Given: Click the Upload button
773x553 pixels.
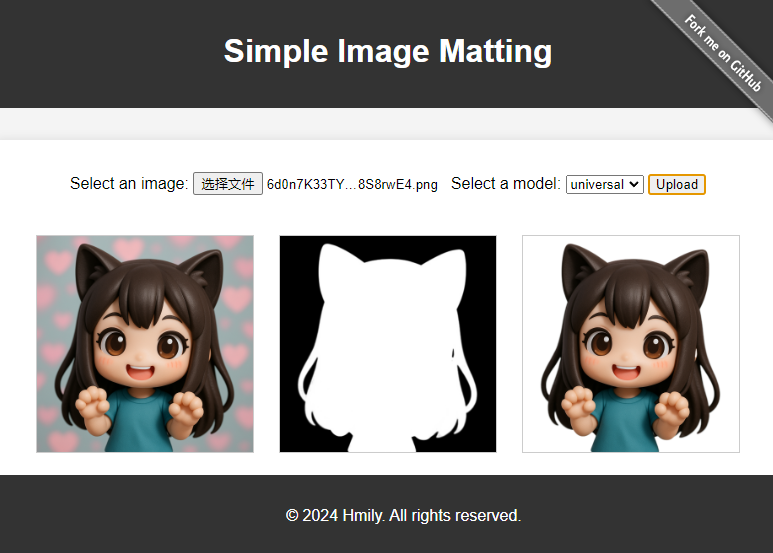Looking at the screenshot, I should pos(677,184).
